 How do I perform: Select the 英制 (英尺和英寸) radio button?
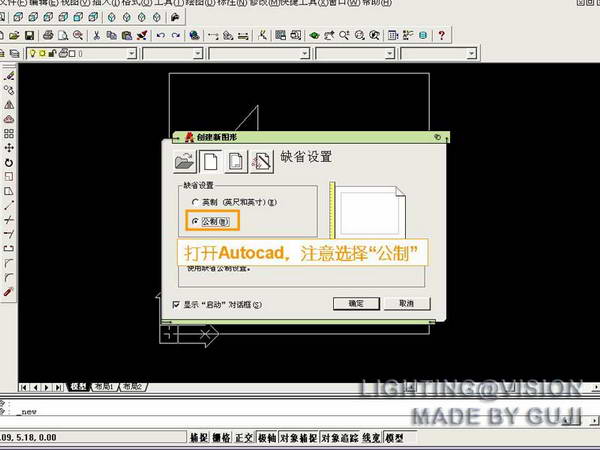tap(196, 202)
